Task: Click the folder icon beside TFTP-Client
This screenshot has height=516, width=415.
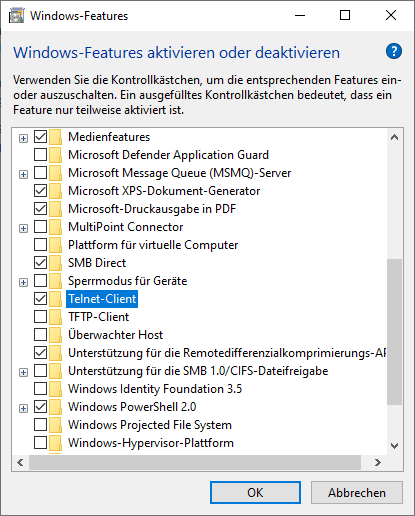Action: [x=56, y=317]
